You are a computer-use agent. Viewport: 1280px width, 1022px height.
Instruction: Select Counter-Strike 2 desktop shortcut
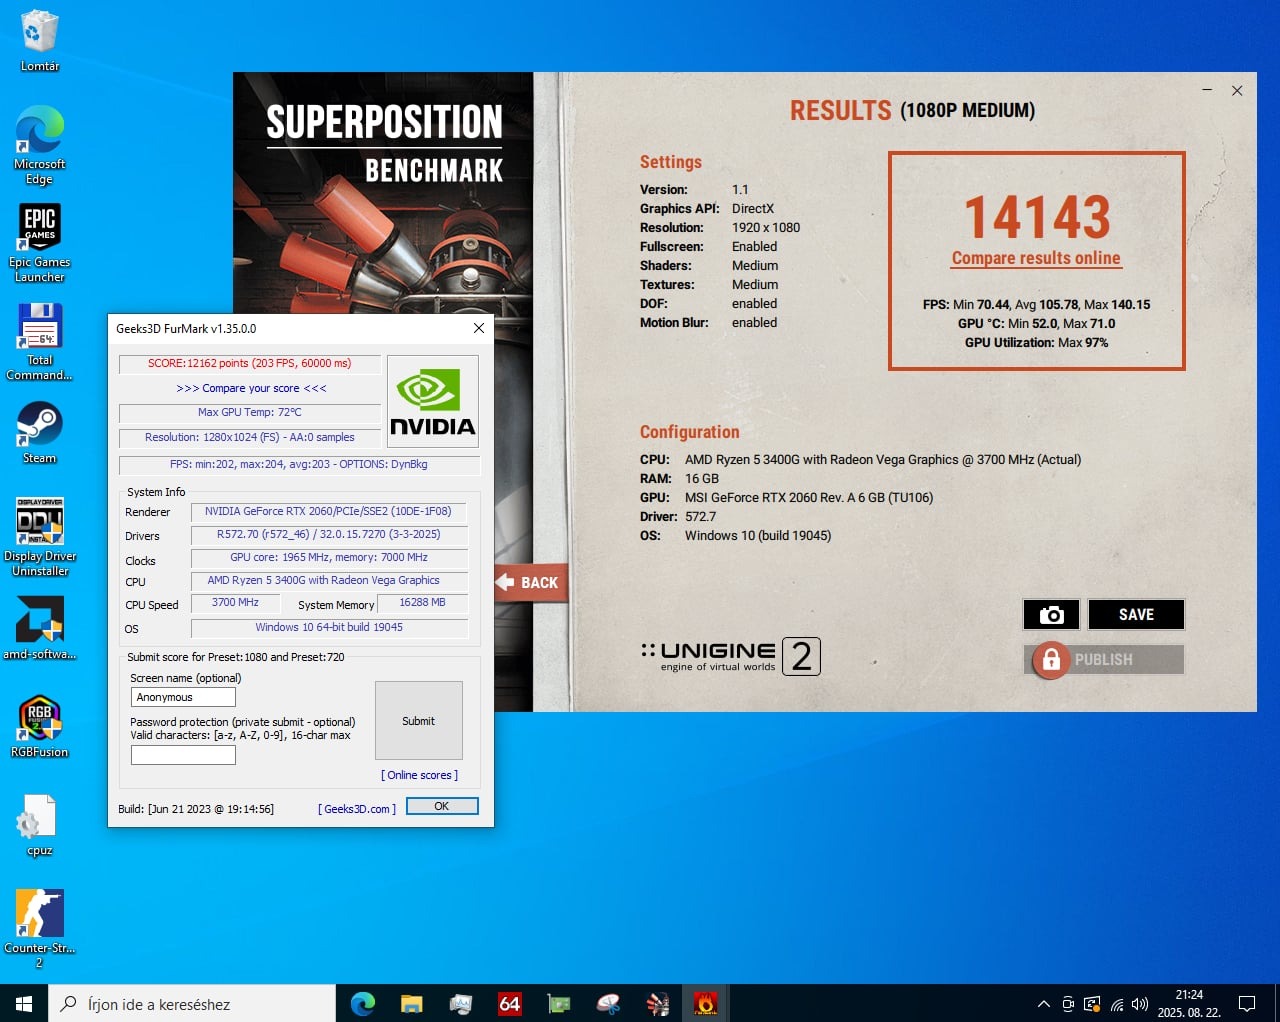(x=39, y=929)
